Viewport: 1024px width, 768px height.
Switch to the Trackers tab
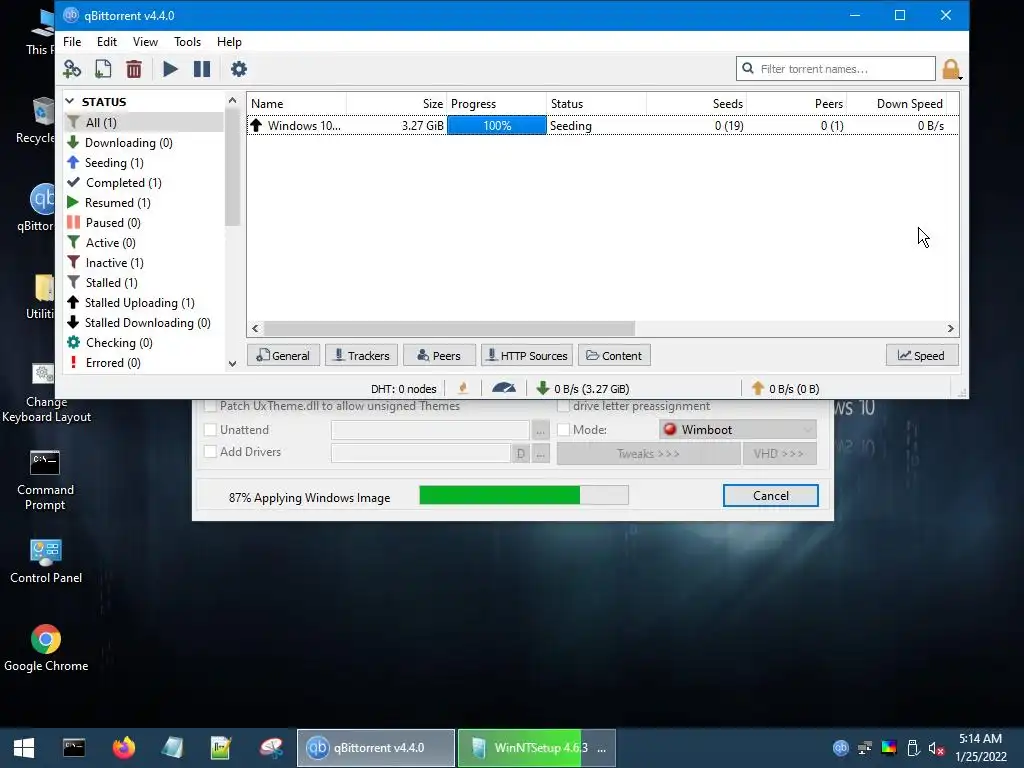[361, 355]
